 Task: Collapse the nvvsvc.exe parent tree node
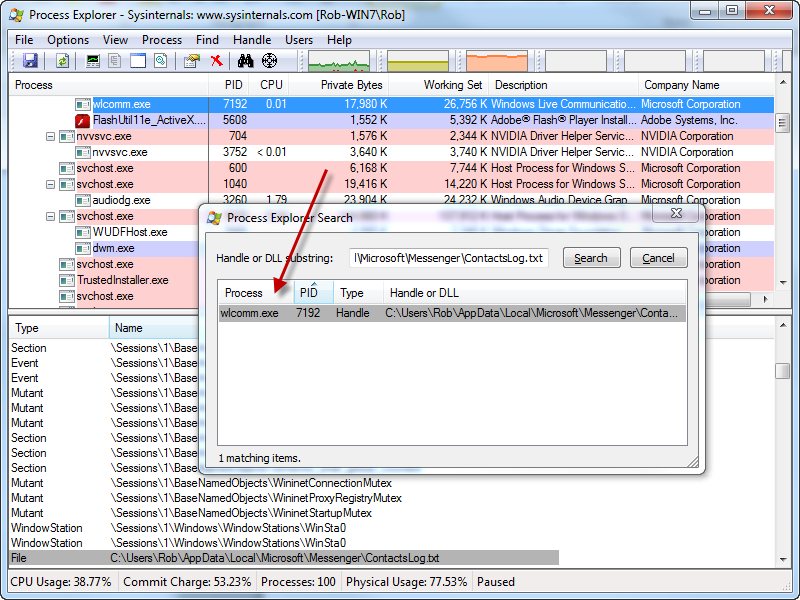click(51, 136)
